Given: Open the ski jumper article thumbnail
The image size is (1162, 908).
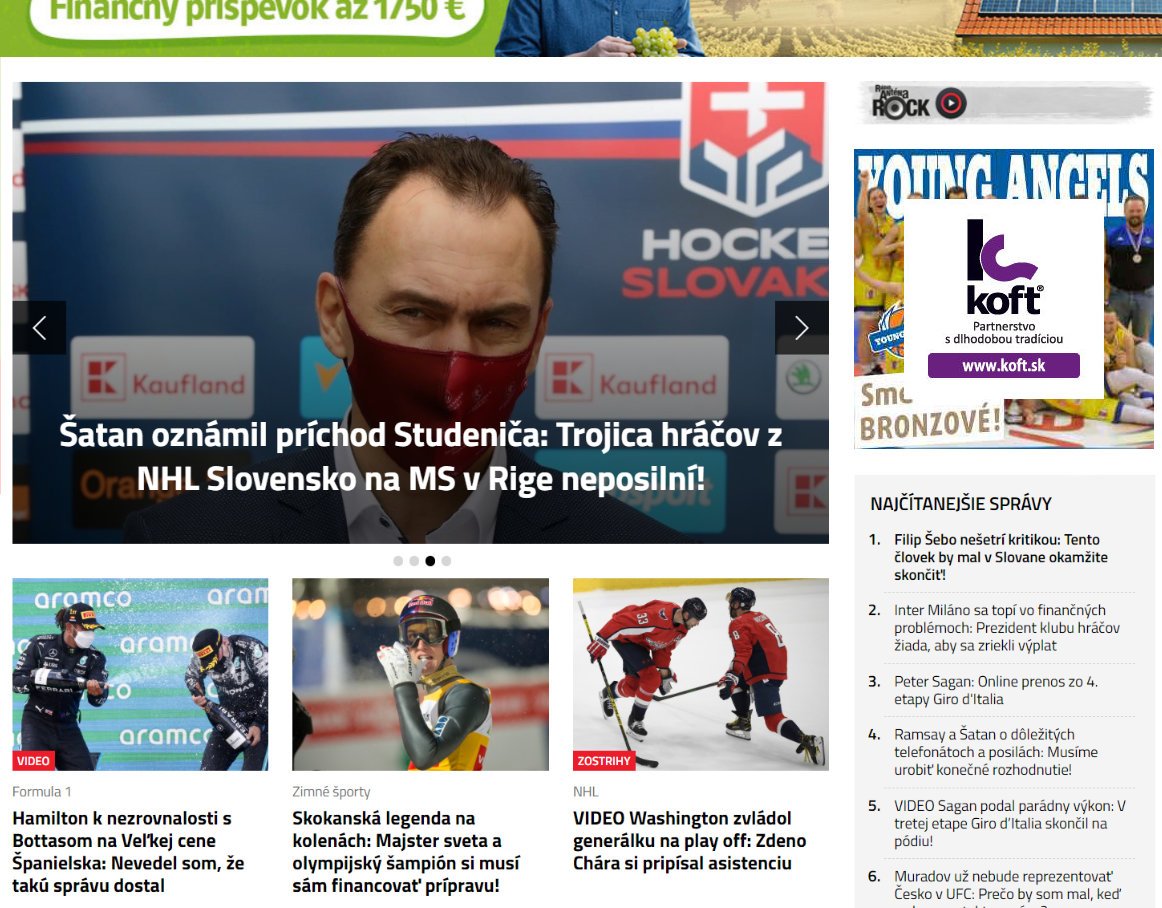Looking at the screenshot, I should (x=420, y=675).
